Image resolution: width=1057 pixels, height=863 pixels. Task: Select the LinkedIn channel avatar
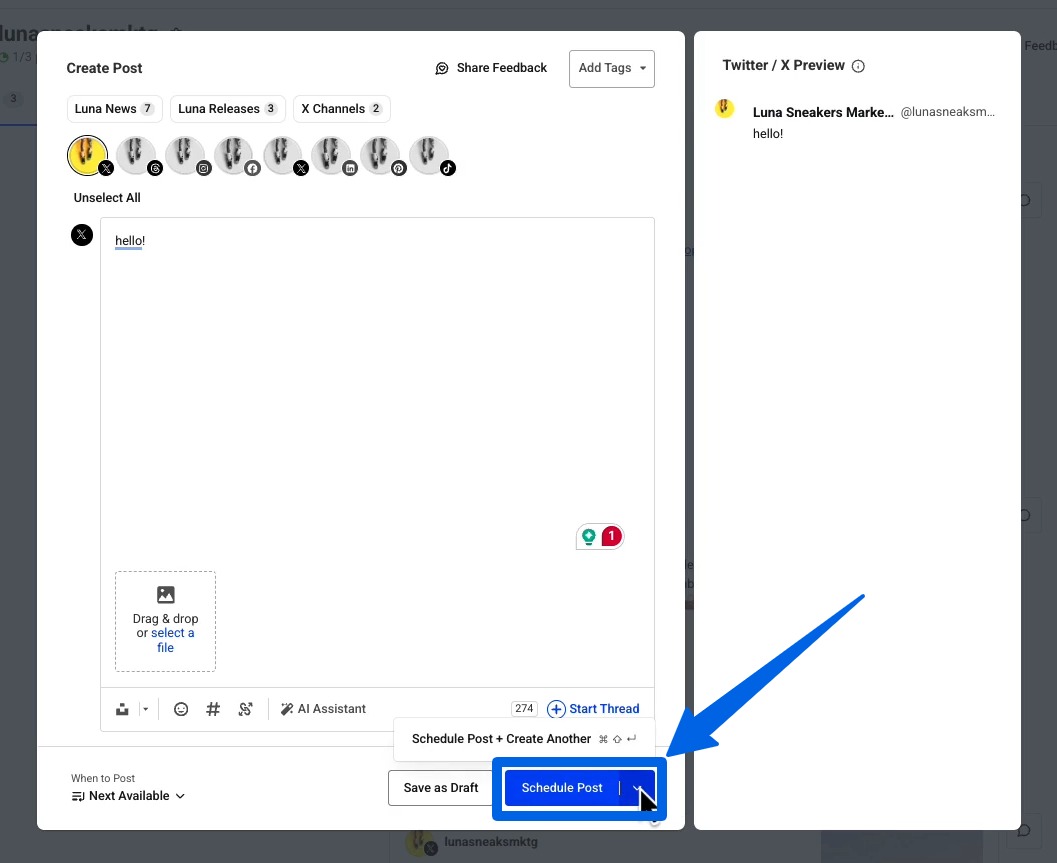[x=332, y=155]
